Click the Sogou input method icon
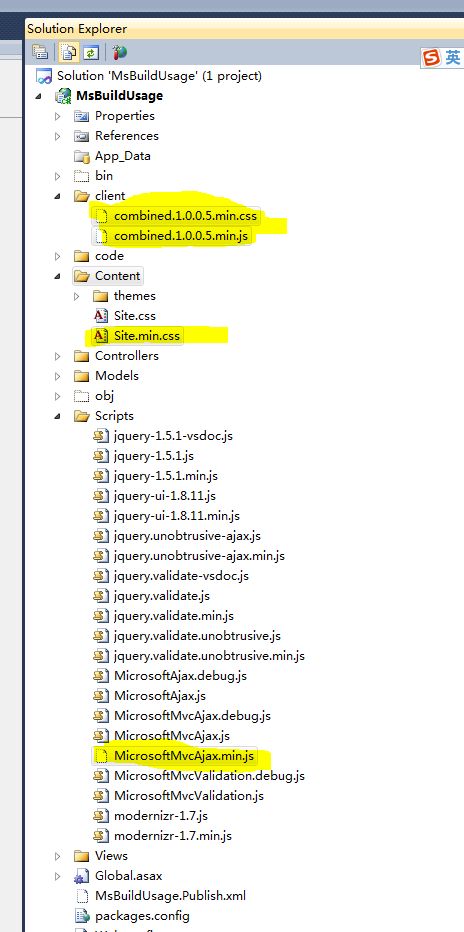464x932 pixels. pos(431,58)
